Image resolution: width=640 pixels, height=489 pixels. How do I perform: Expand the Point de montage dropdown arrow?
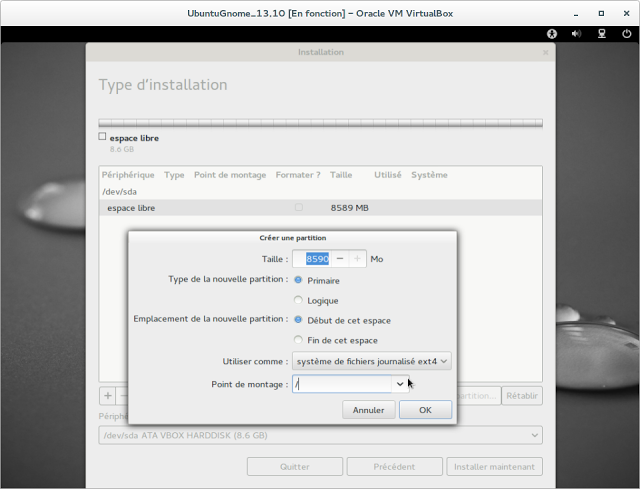coord(400,384)
